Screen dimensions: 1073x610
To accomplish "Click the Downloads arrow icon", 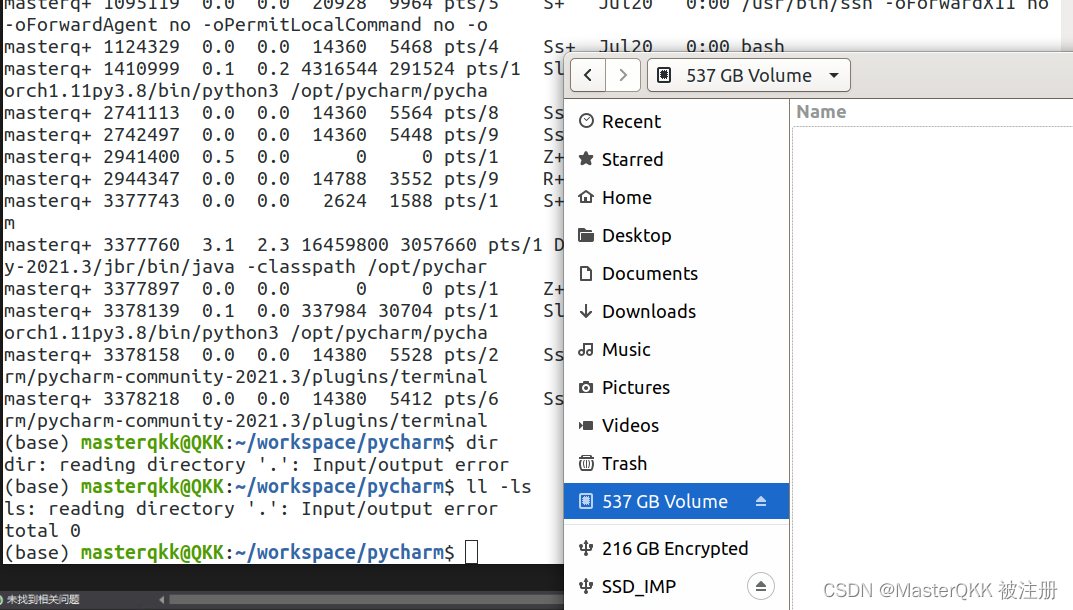I will (x=586, y=312).
